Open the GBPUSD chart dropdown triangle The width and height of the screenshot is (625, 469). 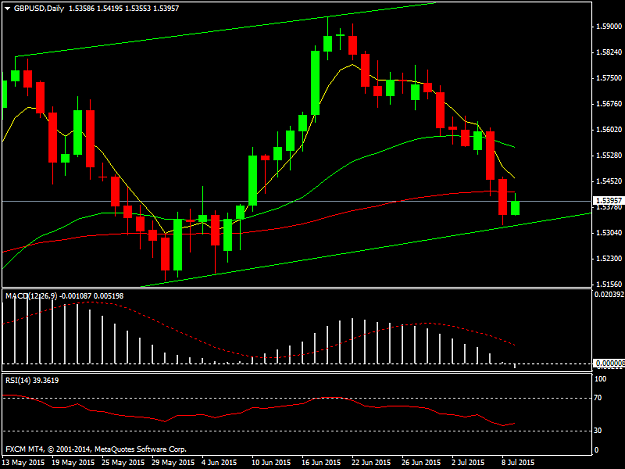coord(8,8)
